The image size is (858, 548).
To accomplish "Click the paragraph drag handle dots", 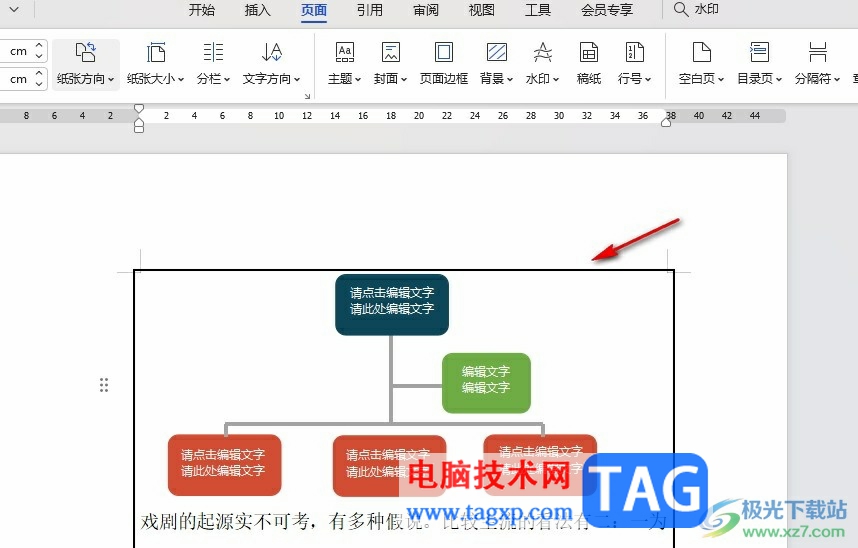I will [x=104, y=385].
